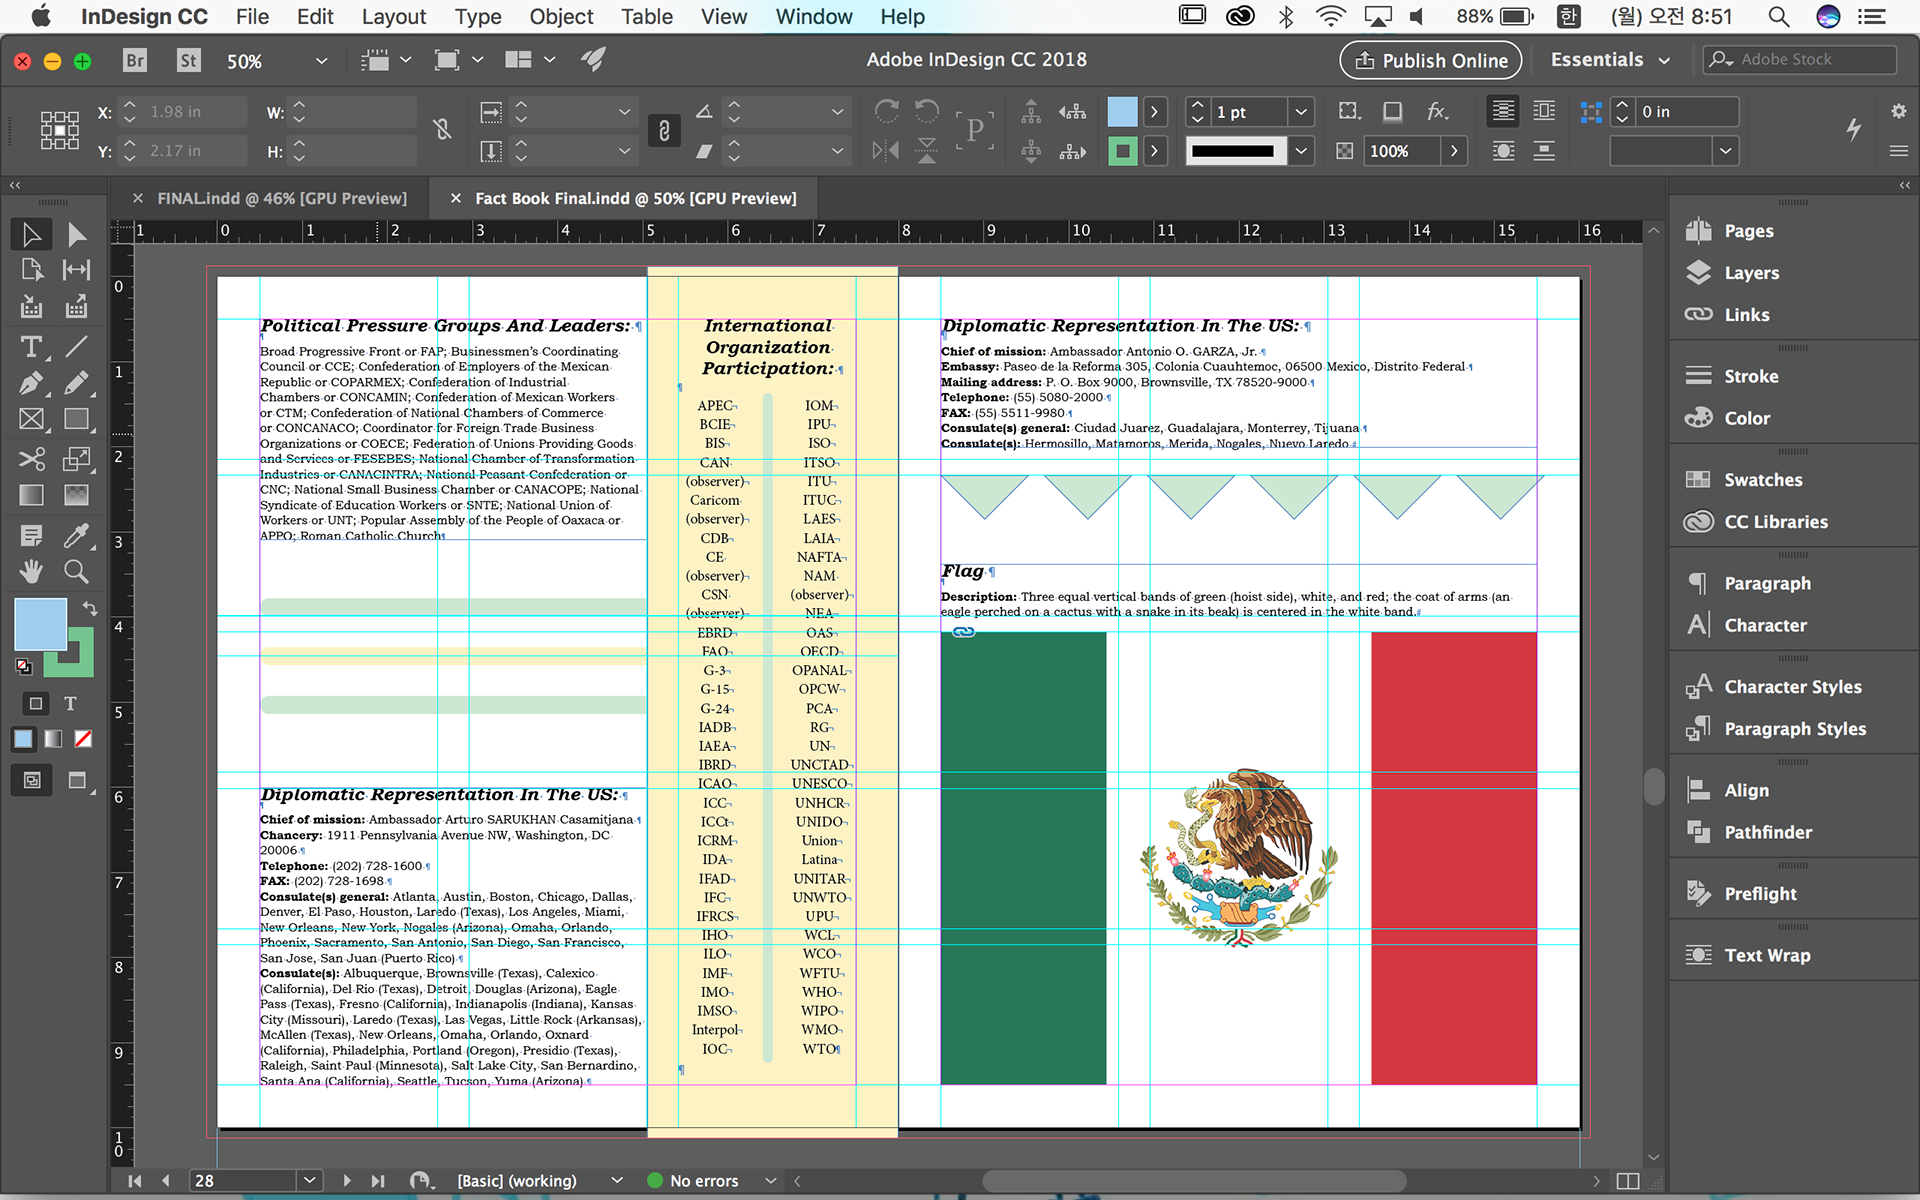Apply None to fill
Image resolution: width=1920 pixels, height=1200 pixels.
coord(84,739)
